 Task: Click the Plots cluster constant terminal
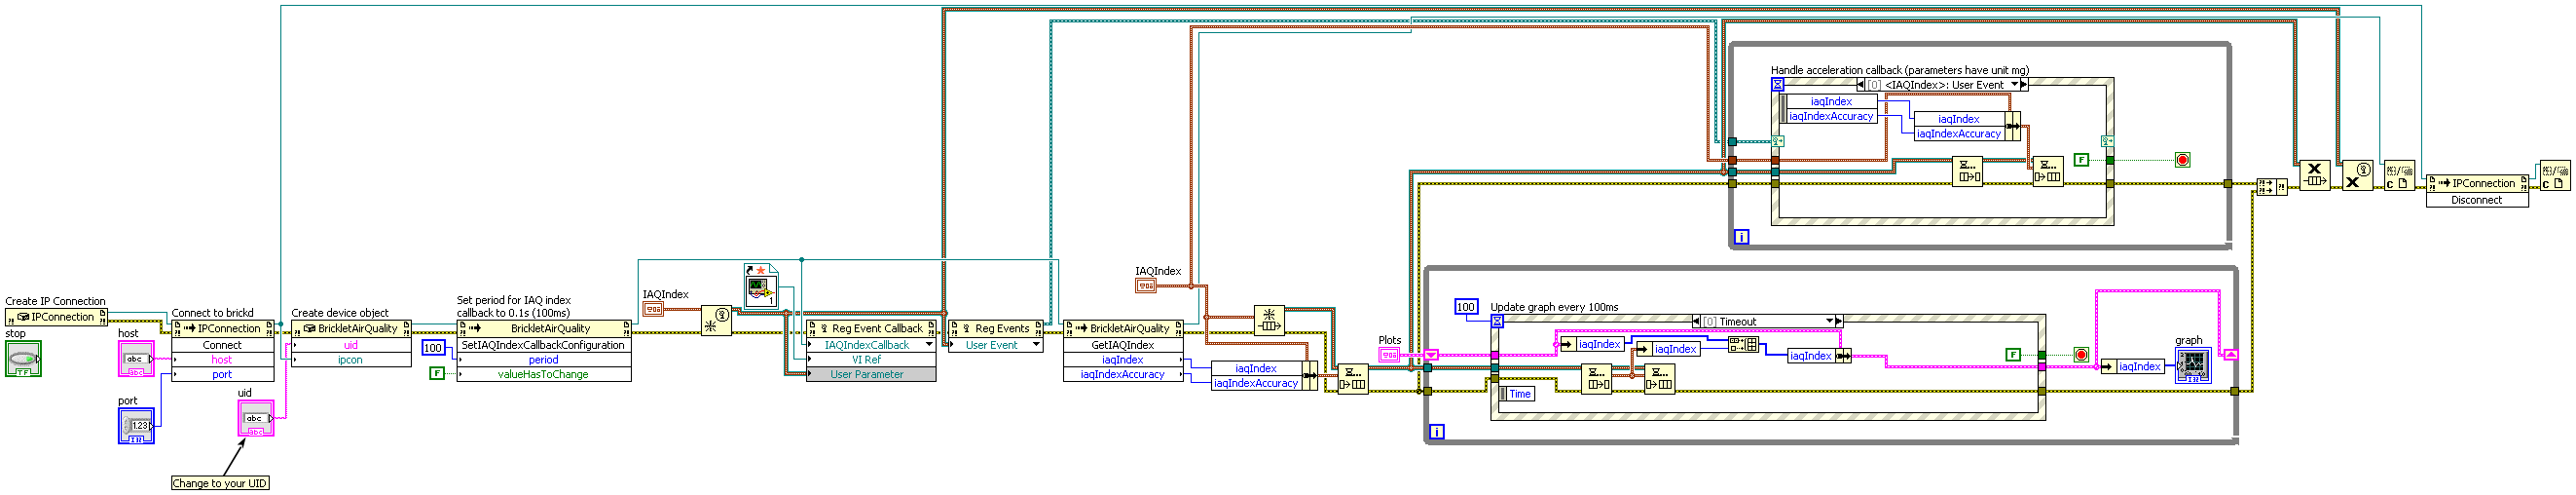(x=1389, y=355)
